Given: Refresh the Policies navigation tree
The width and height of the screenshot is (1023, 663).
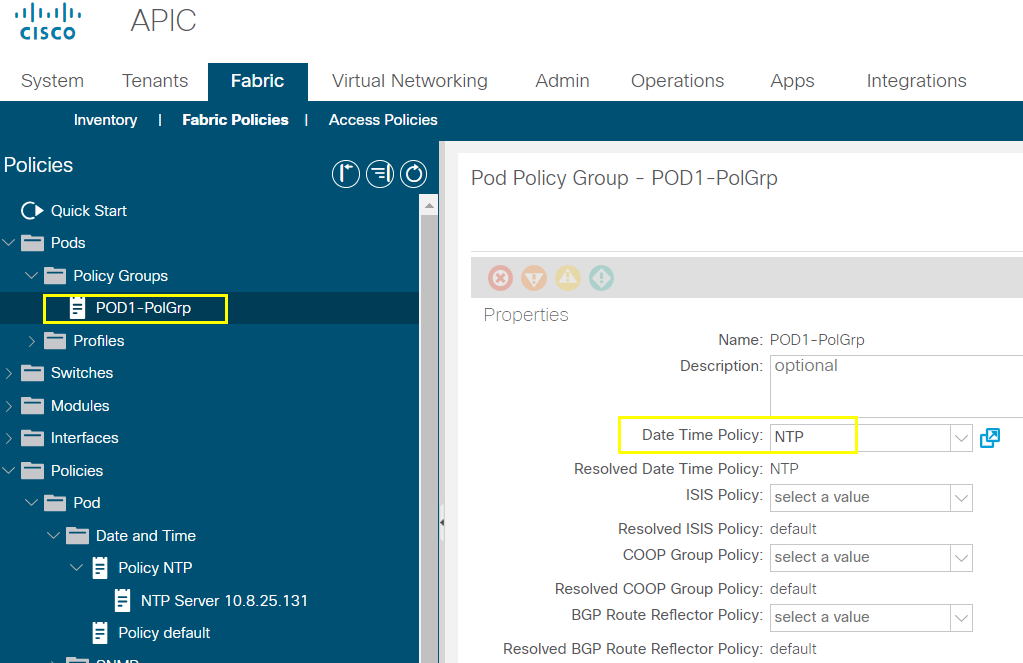Looking at the screenshot, I should (414, 174).
